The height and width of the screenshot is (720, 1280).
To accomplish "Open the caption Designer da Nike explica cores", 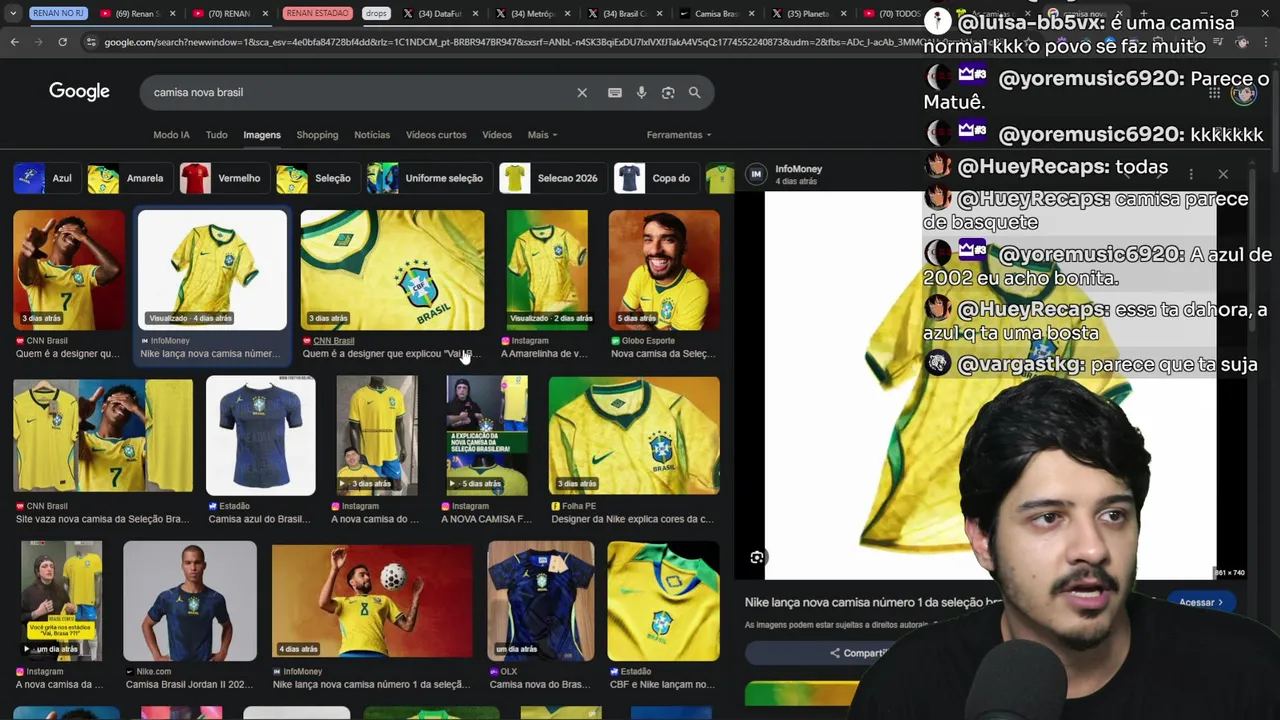I will tap(632, 519).
